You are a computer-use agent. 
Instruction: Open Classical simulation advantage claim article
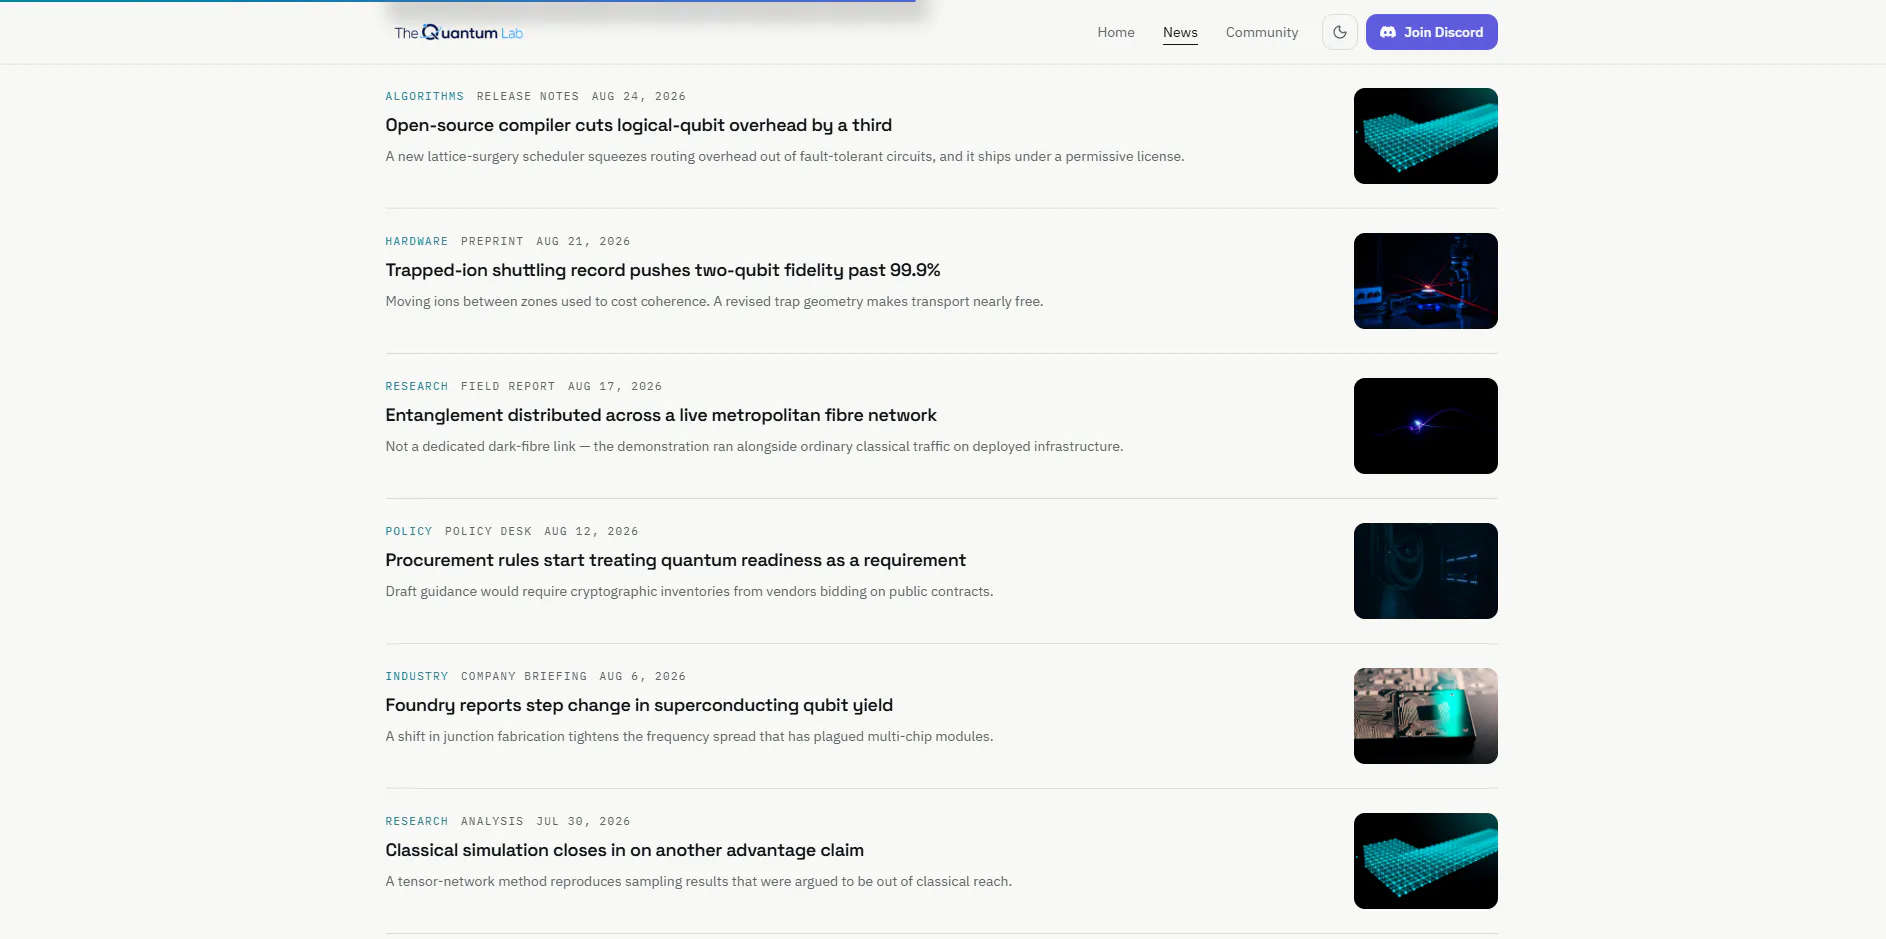[x=625, y=850]
